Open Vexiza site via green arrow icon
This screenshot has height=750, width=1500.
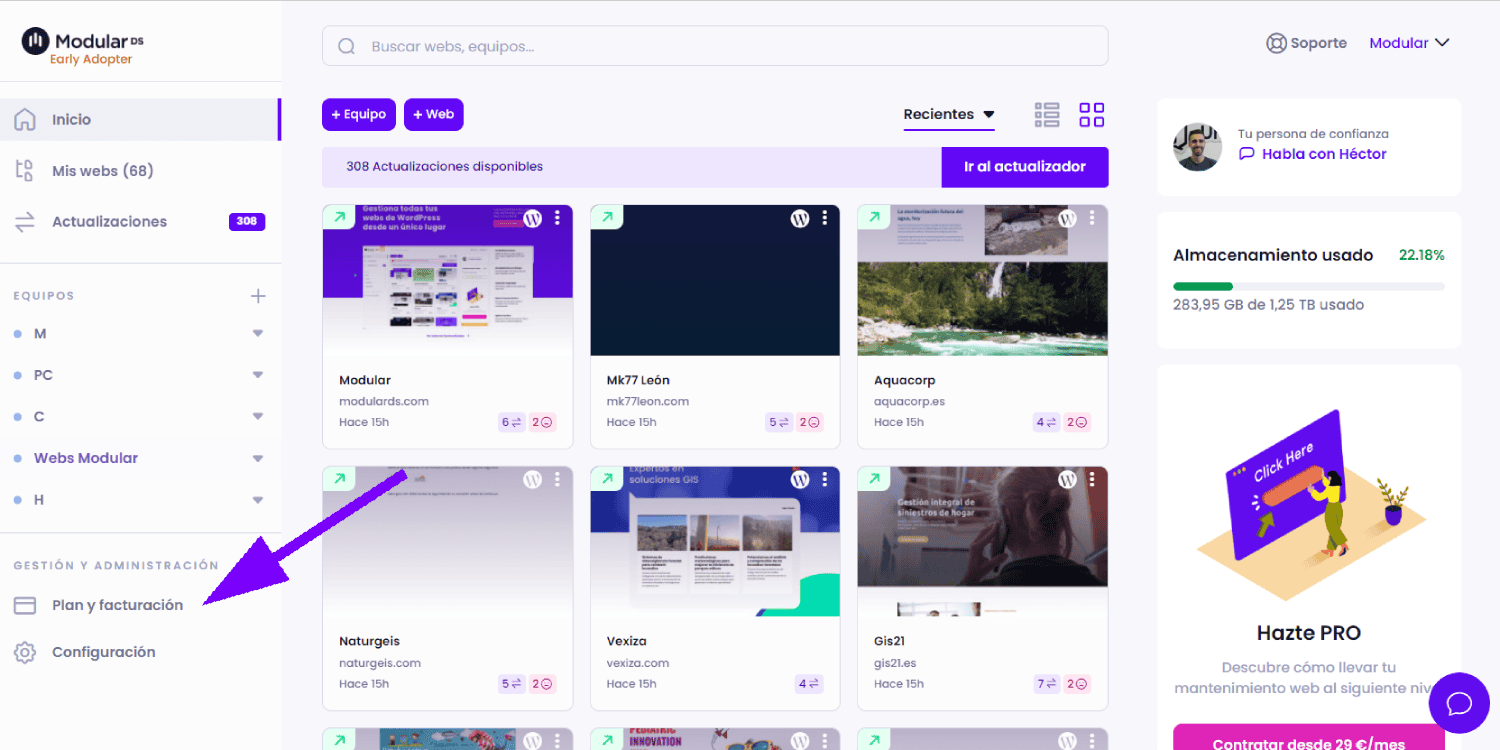pos(606,478)
